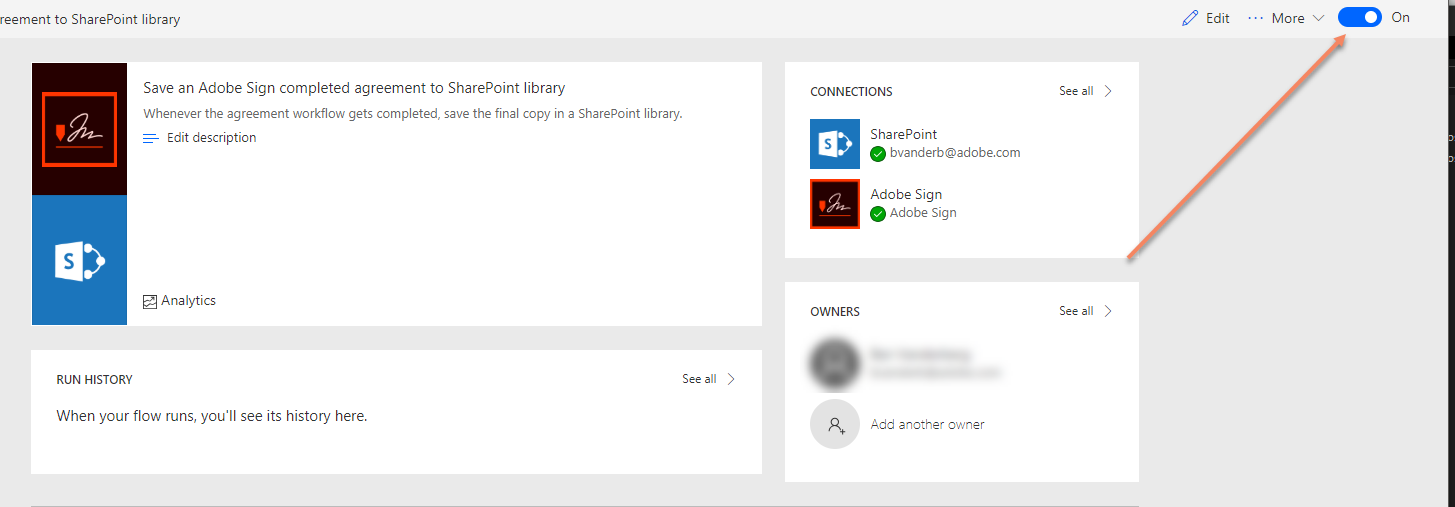The image size is (1455, 507).
Task: Click the add person icon
Action: (835, 424)
